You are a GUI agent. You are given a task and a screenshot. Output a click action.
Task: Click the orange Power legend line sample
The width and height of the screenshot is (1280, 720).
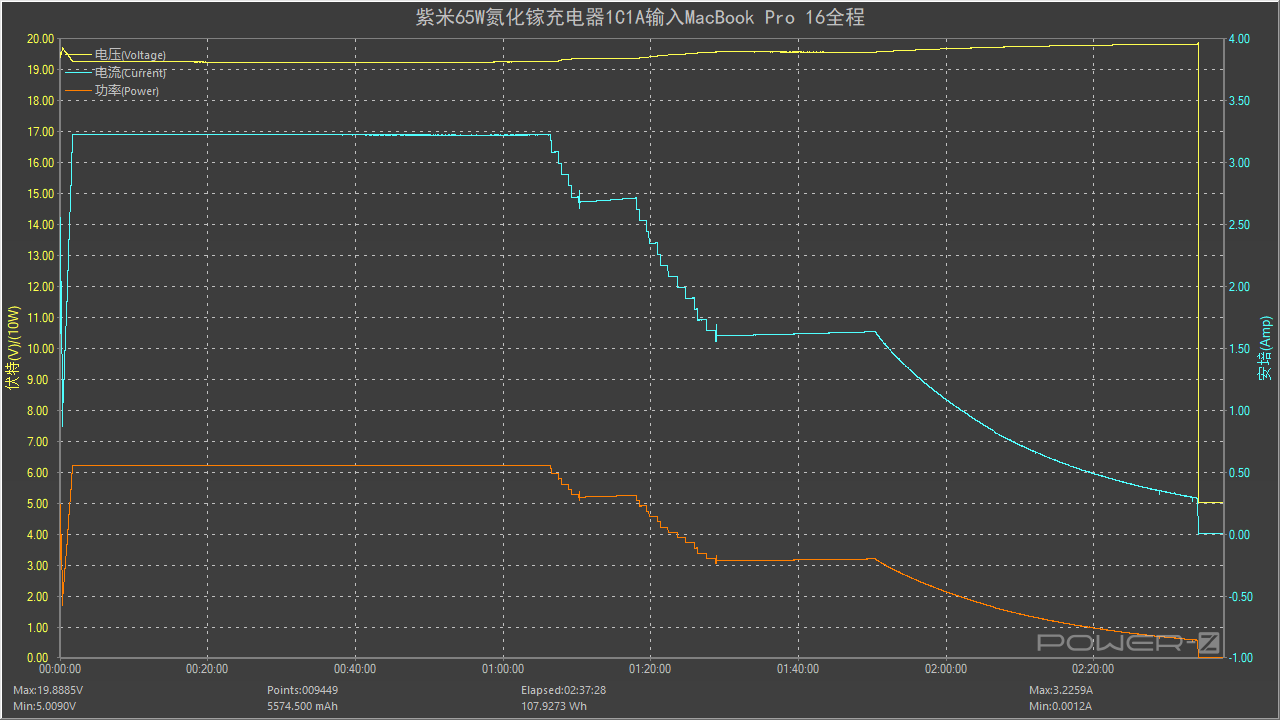pos(78,91)
